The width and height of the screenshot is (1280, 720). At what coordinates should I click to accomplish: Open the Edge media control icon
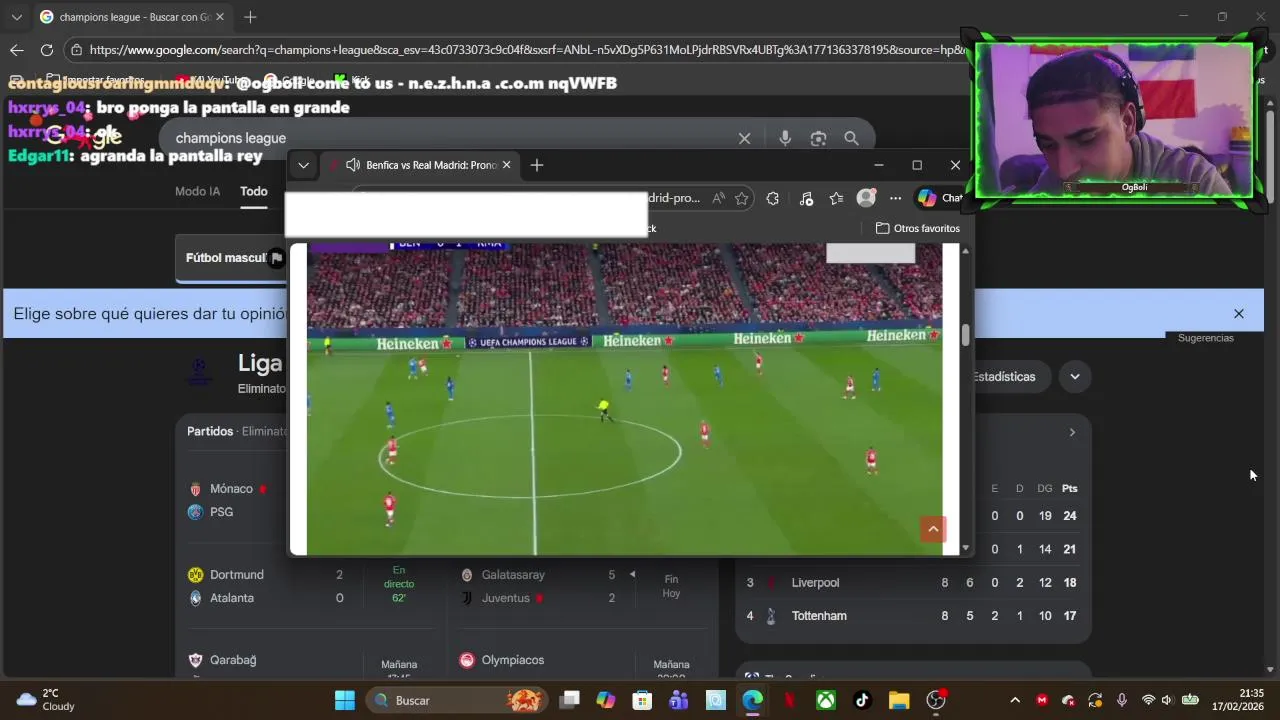click(x=806, y=198)
